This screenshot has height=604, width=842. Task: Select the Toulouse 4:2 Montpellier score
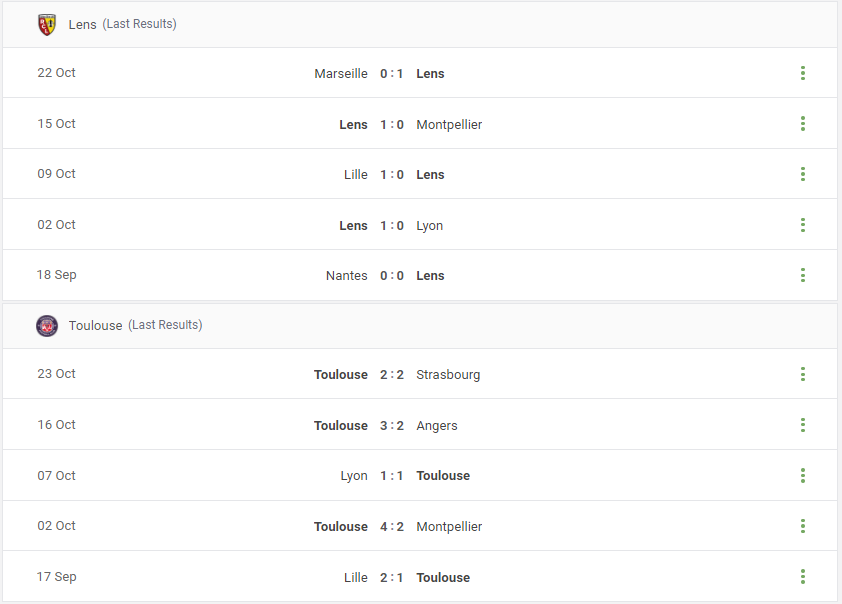pos(391,527)
